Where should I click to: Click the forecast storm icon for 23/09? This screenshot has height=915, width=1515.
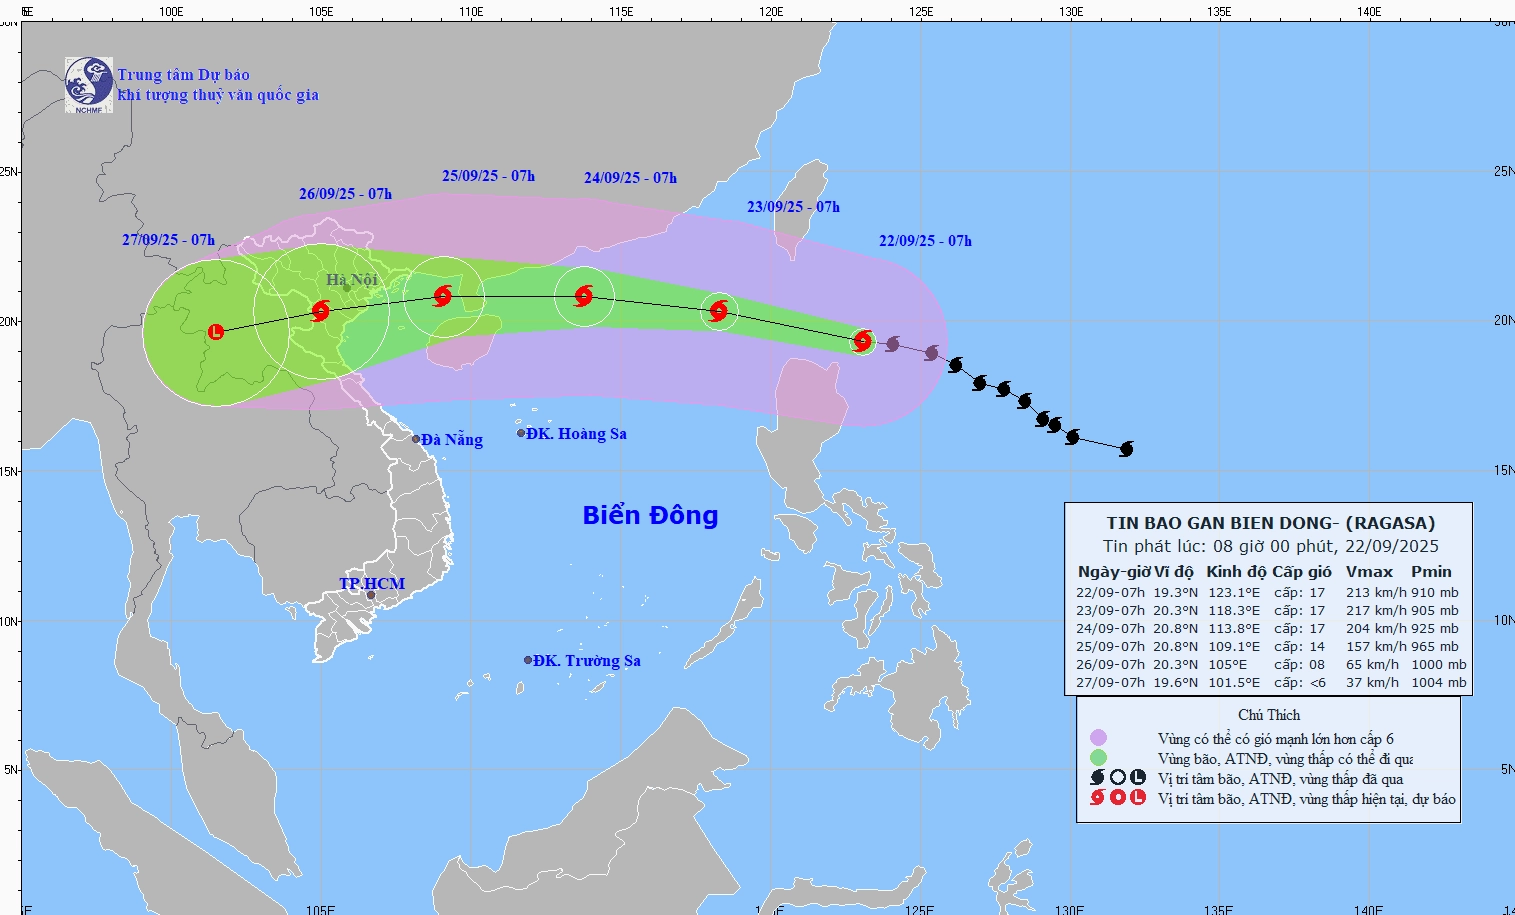718,311
